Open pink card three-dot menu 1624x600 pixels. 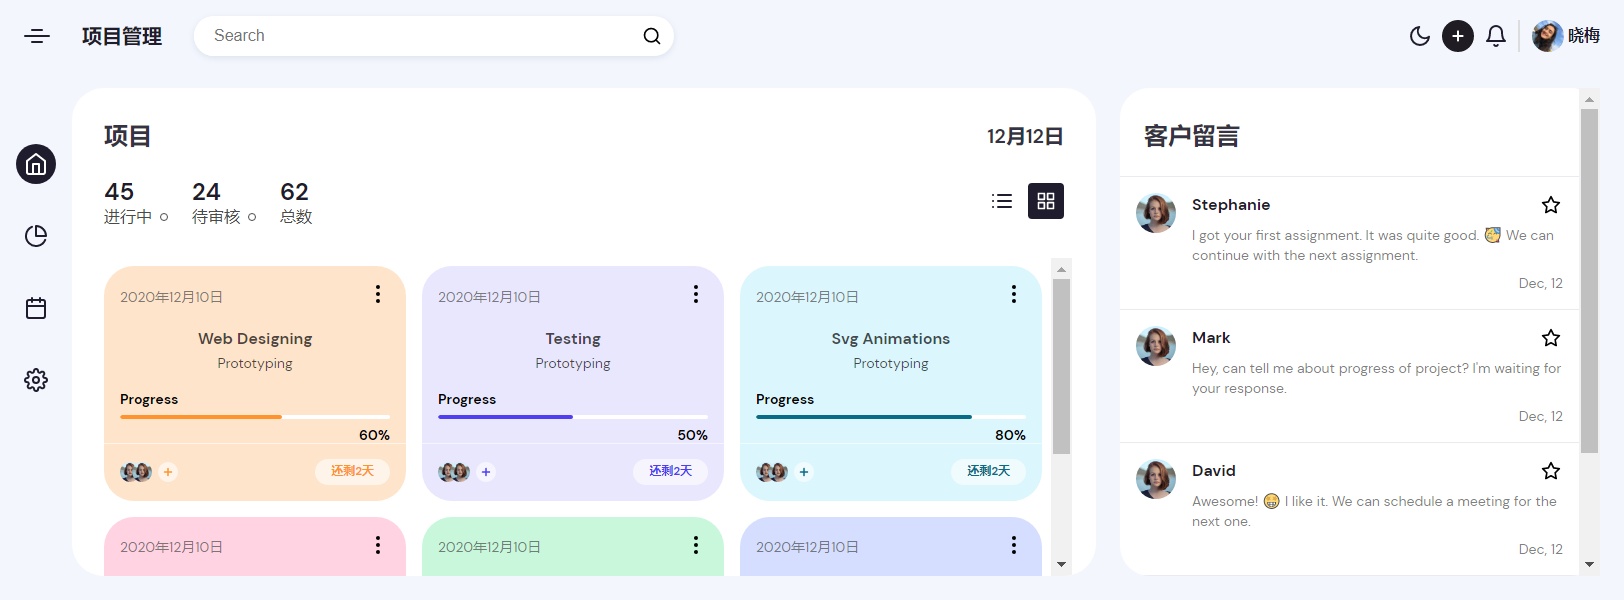(378, 545)
